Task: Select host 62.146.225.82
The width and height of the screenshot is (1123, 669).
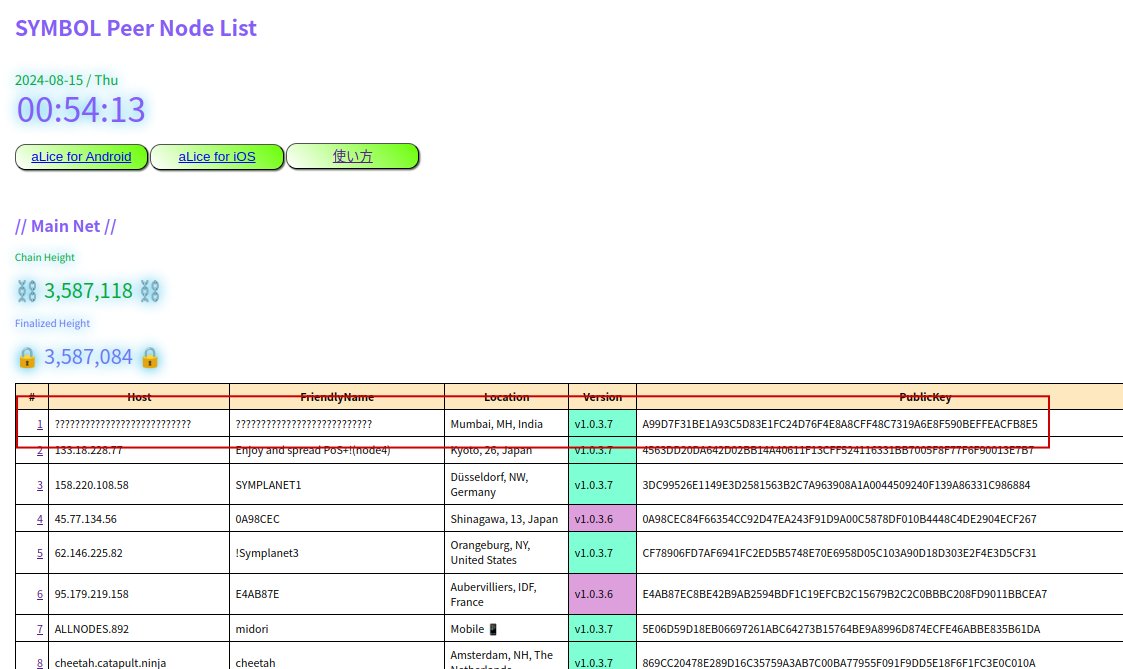Action: point(88,553)
